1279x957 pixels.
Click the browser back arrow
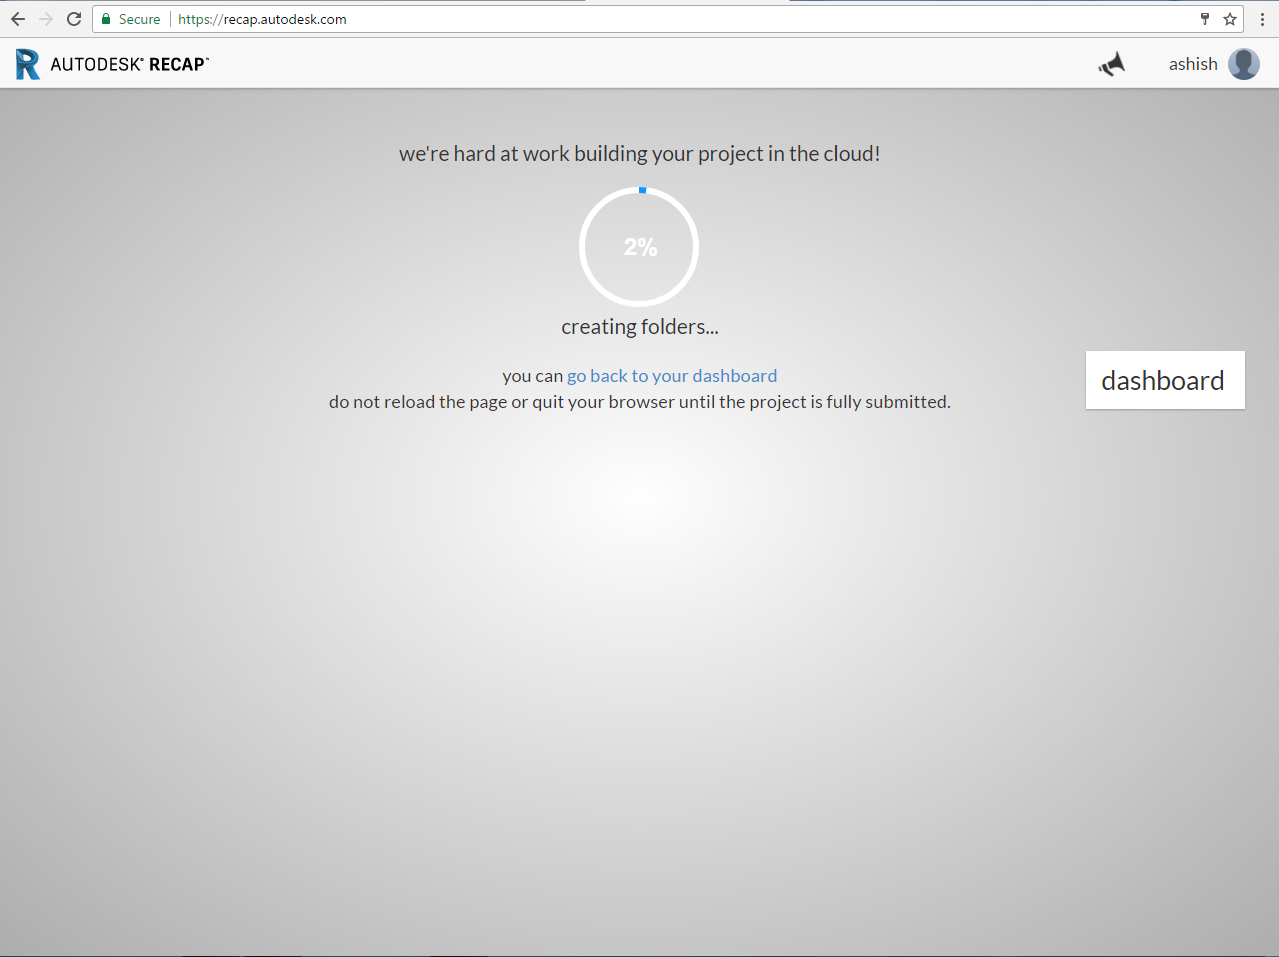point(18,19)
